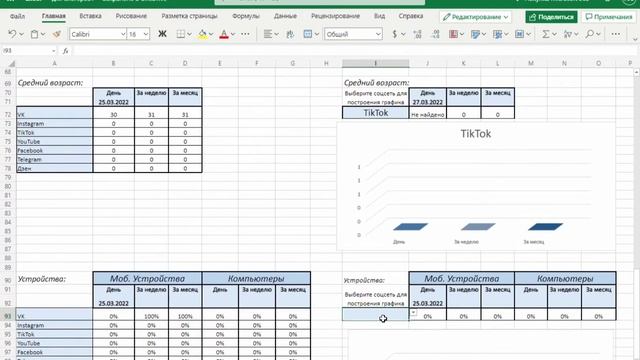
Task: Select column B header
Action: (113, 63)
